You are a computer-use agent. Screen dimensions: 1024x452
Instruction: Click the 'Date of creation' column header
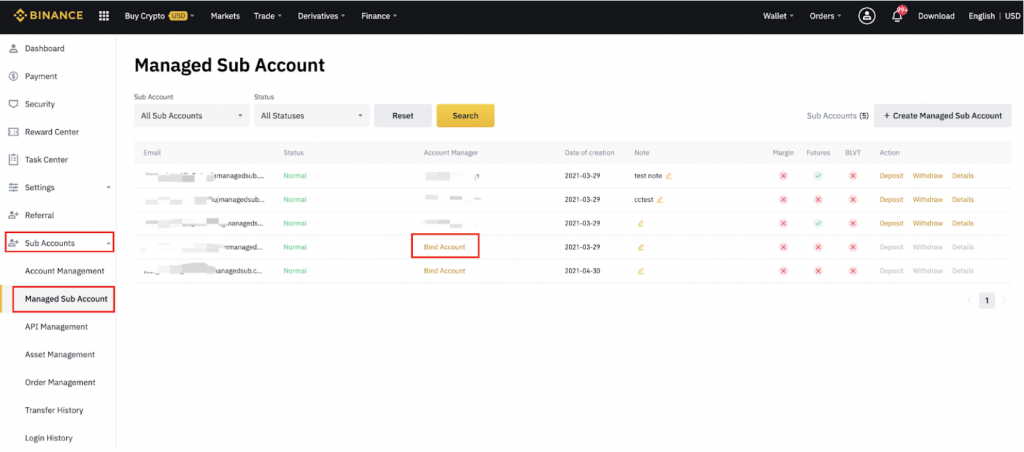589,153
